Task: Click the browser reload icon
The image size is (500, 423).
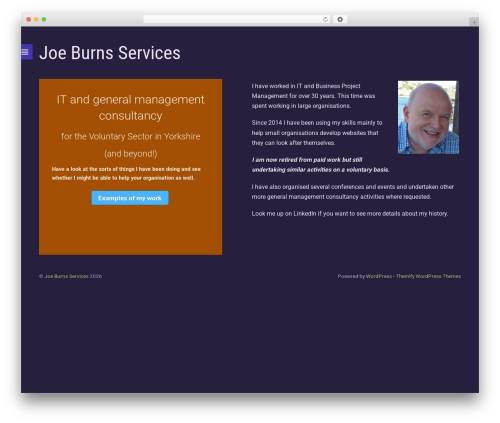Action: [325, 20]
